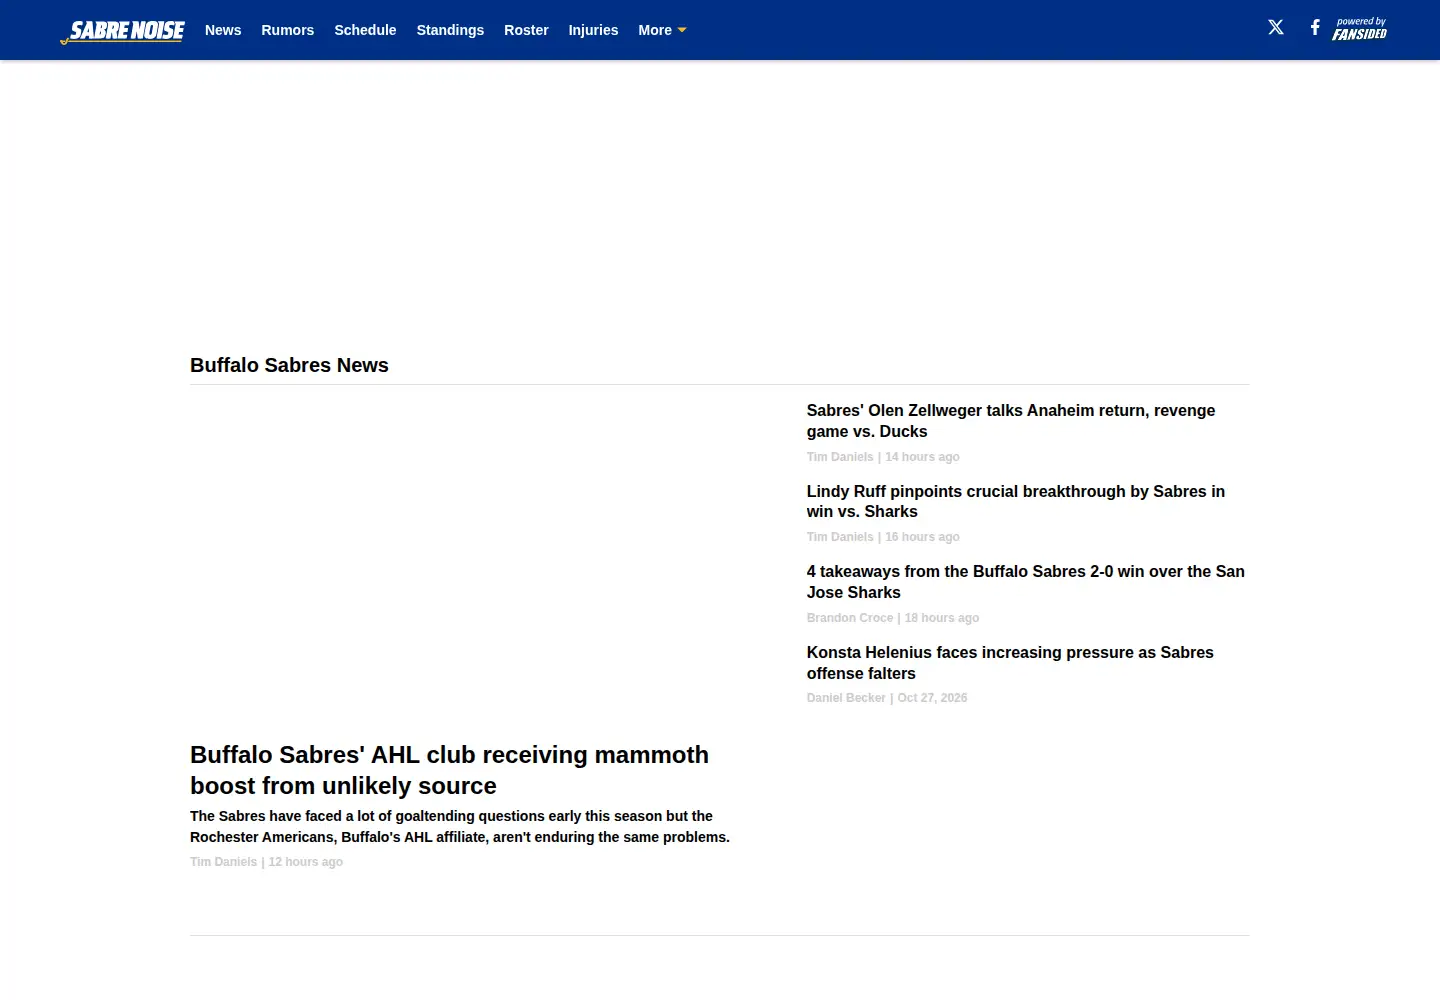Image resolution: width=1440 pixels, height=1000 pixels.
Task: Click the byline with 14 hours ago
Action: click(x=883, y=457)
